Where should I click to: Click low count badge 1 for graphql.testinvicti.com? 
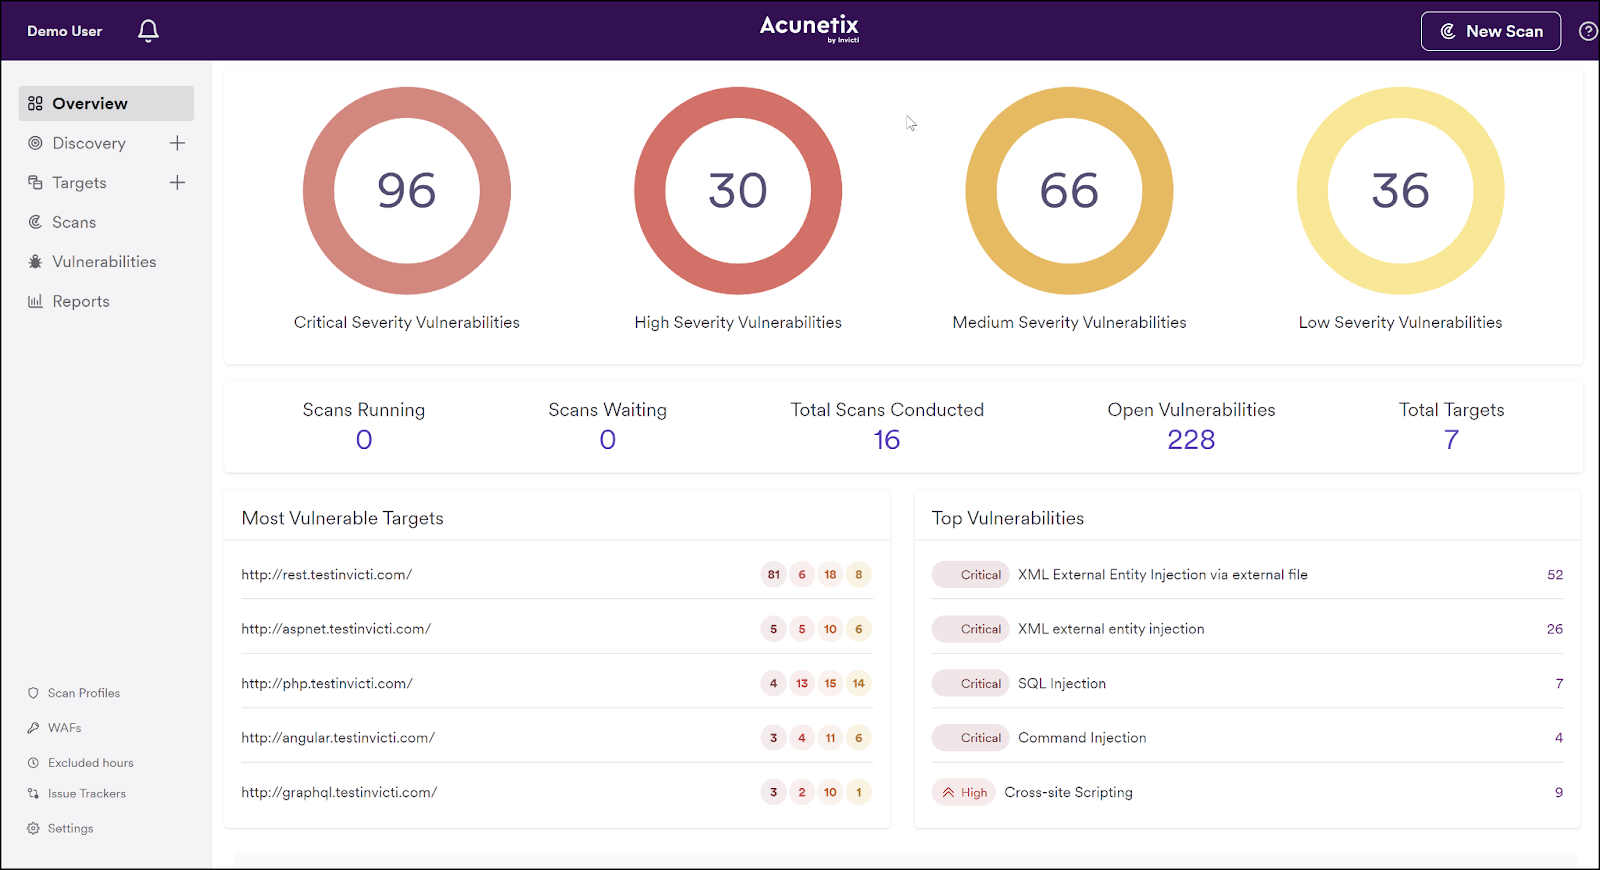[x=858, y=793]
